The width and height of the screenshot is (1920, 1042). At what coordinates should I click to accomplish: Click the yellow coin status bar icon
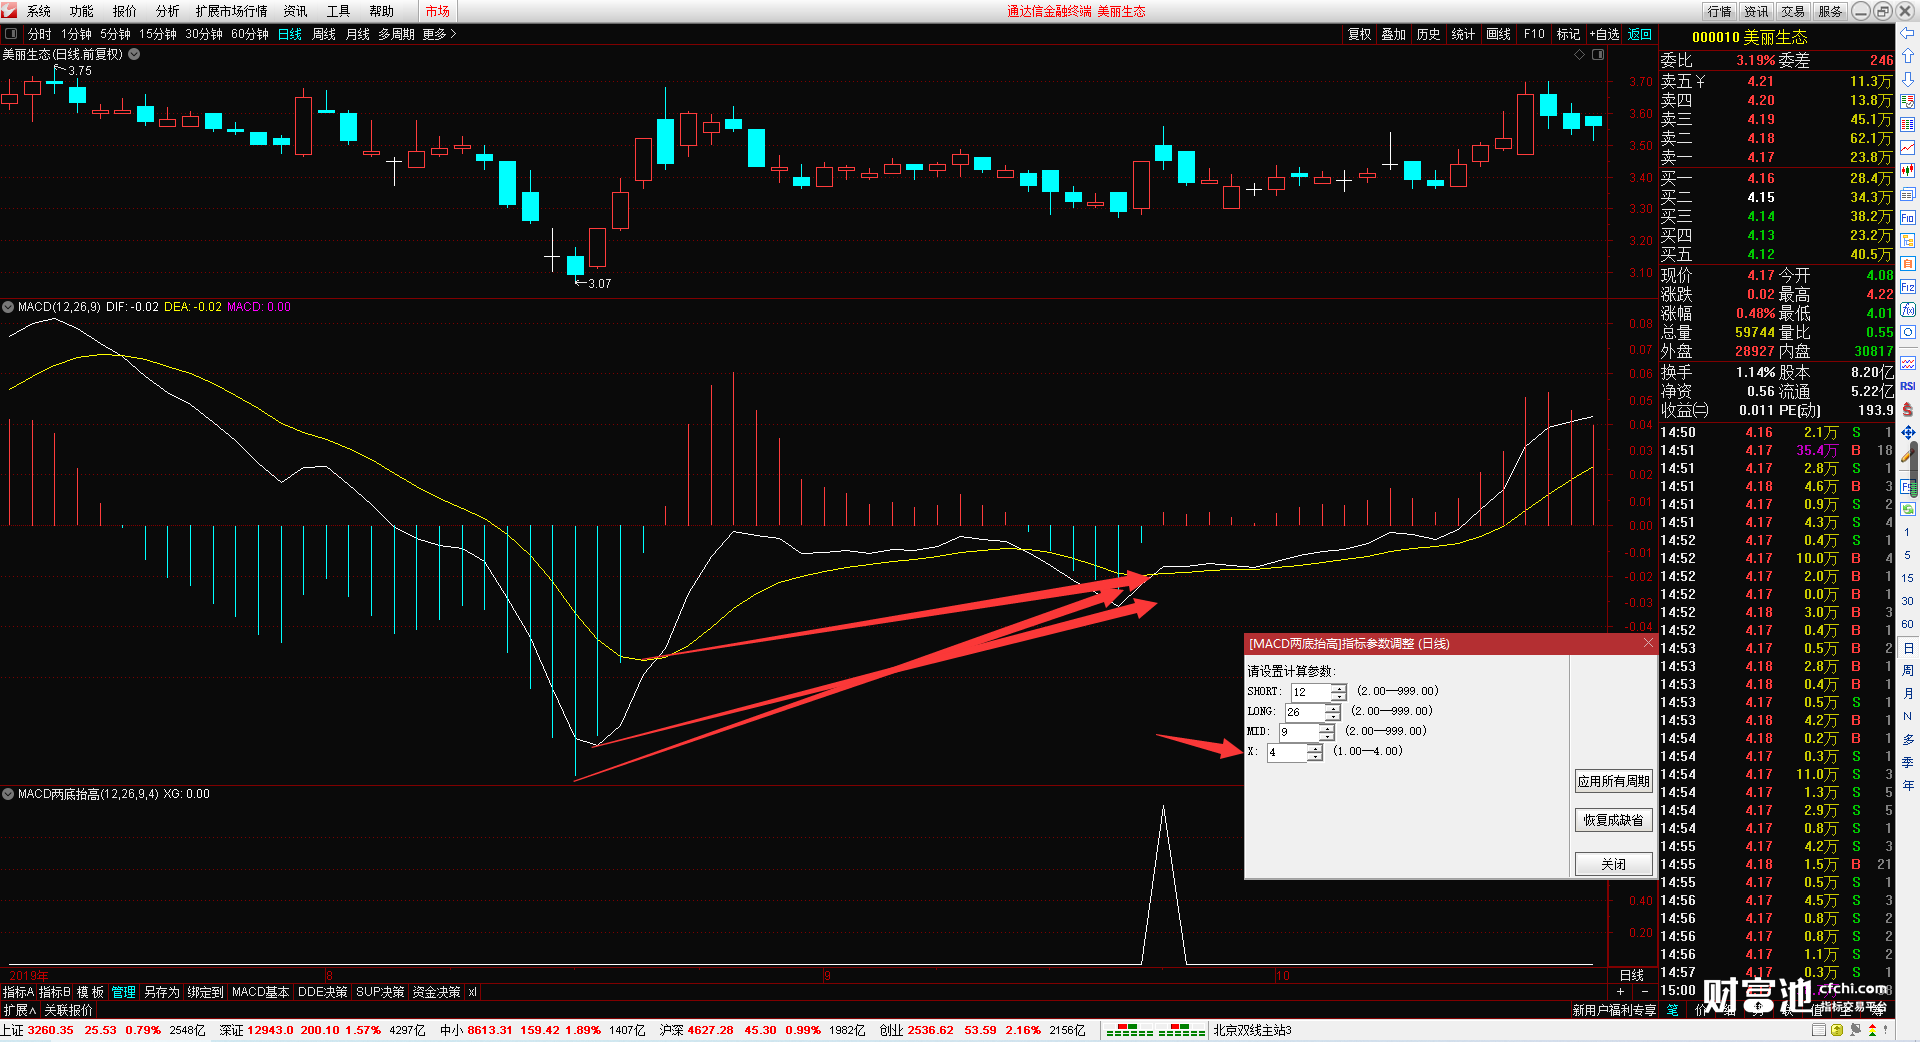(x=1837, y=1030)
